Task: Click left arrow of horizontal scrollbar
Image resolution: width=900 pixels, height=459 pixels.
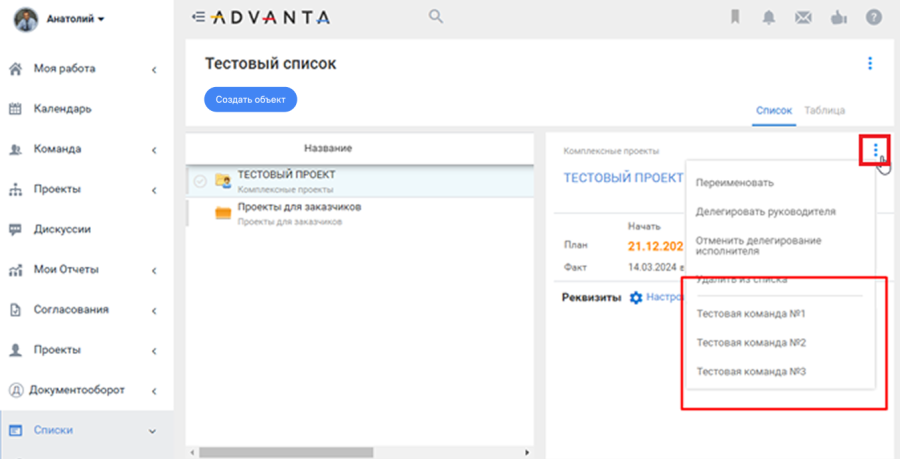Action: (192, 453)
